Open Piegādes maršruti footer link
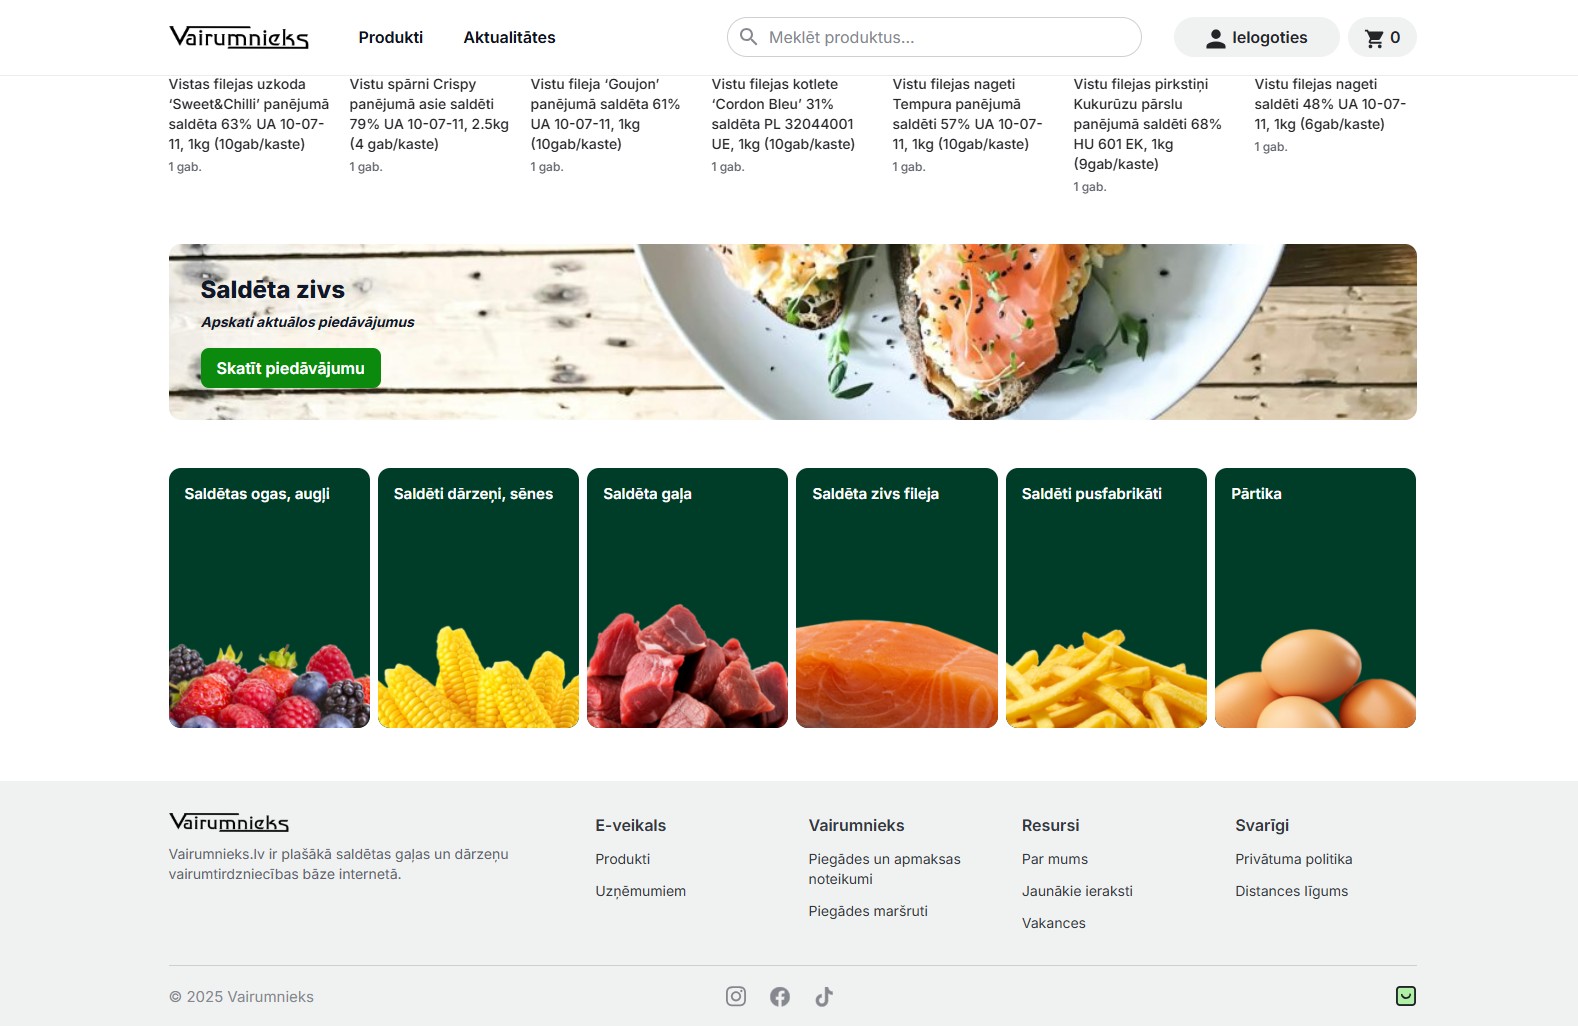Image resolution: width=1578 pixels, height=1026 pixels. click(868, 911)
